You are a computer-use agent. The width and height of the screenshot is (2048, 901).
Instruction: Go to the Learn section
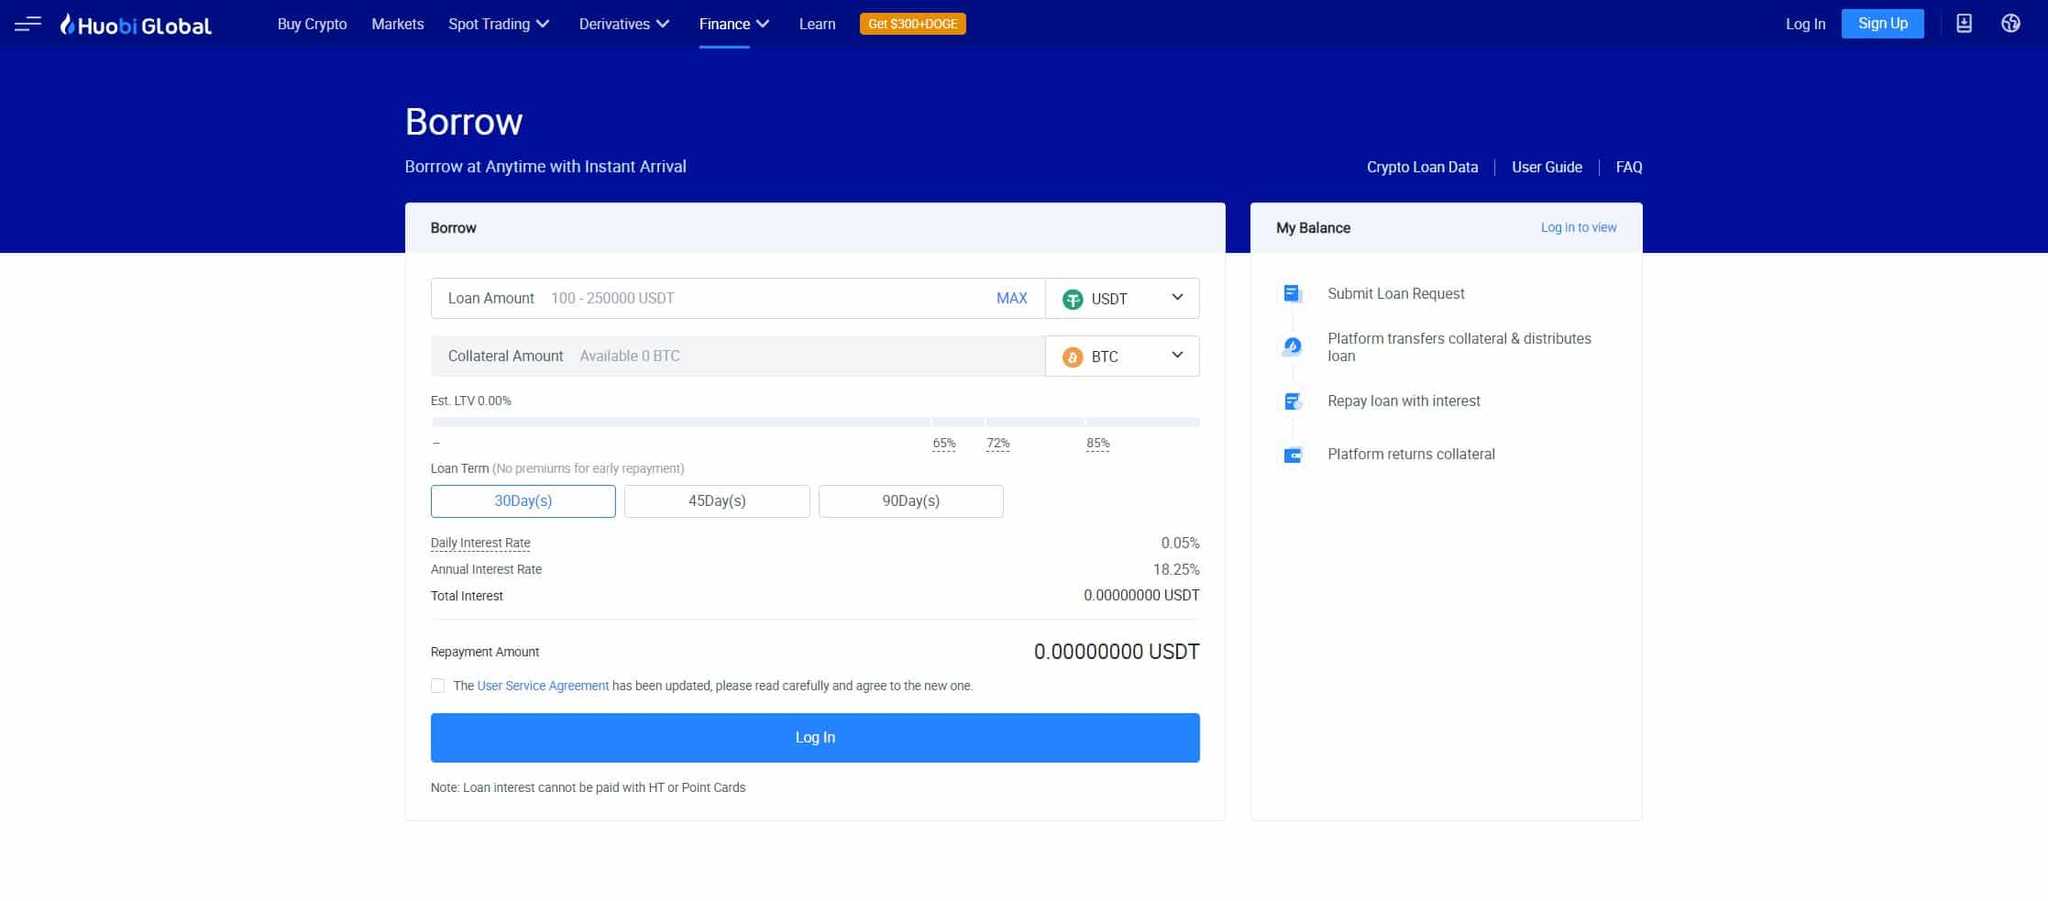[x=816, y=23]
